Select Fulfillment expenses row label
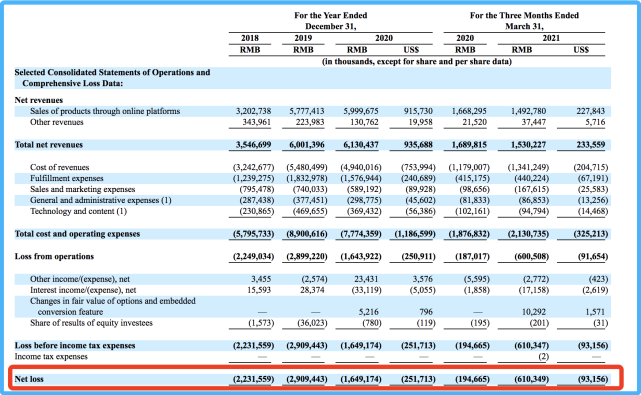 (x=67, y=178)
